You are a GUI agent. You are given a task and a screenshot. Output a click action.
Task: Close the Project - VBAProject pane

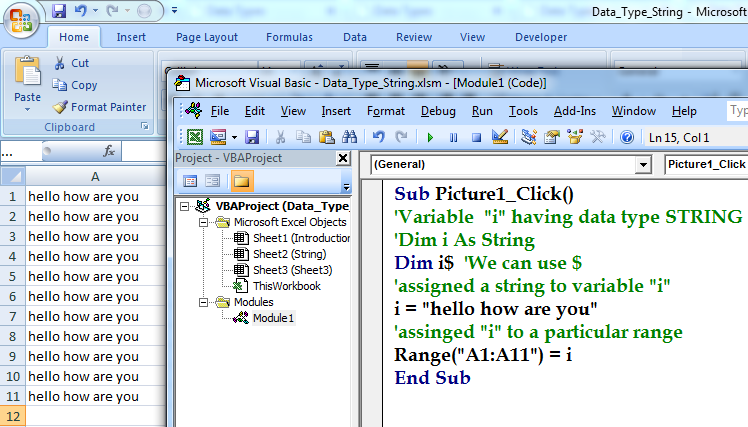(x=343, y=158)
